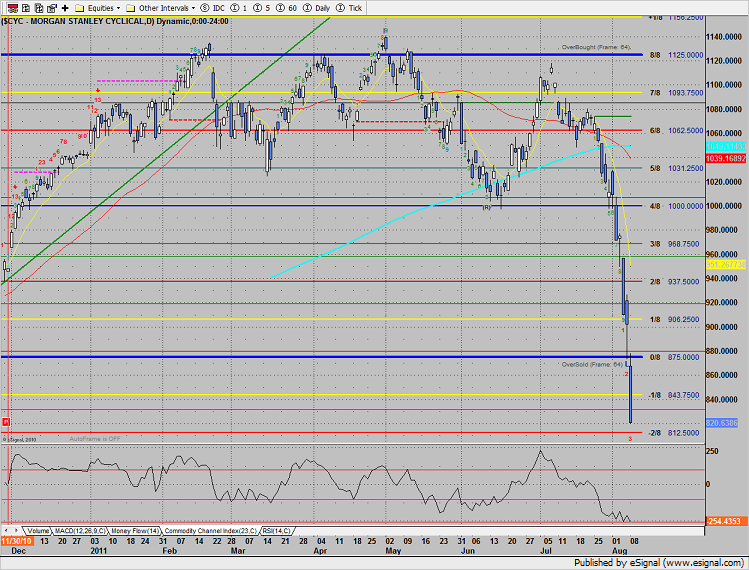Click the yellow 951 moving average price tag

pyautogui.click(x=726, y=264)
